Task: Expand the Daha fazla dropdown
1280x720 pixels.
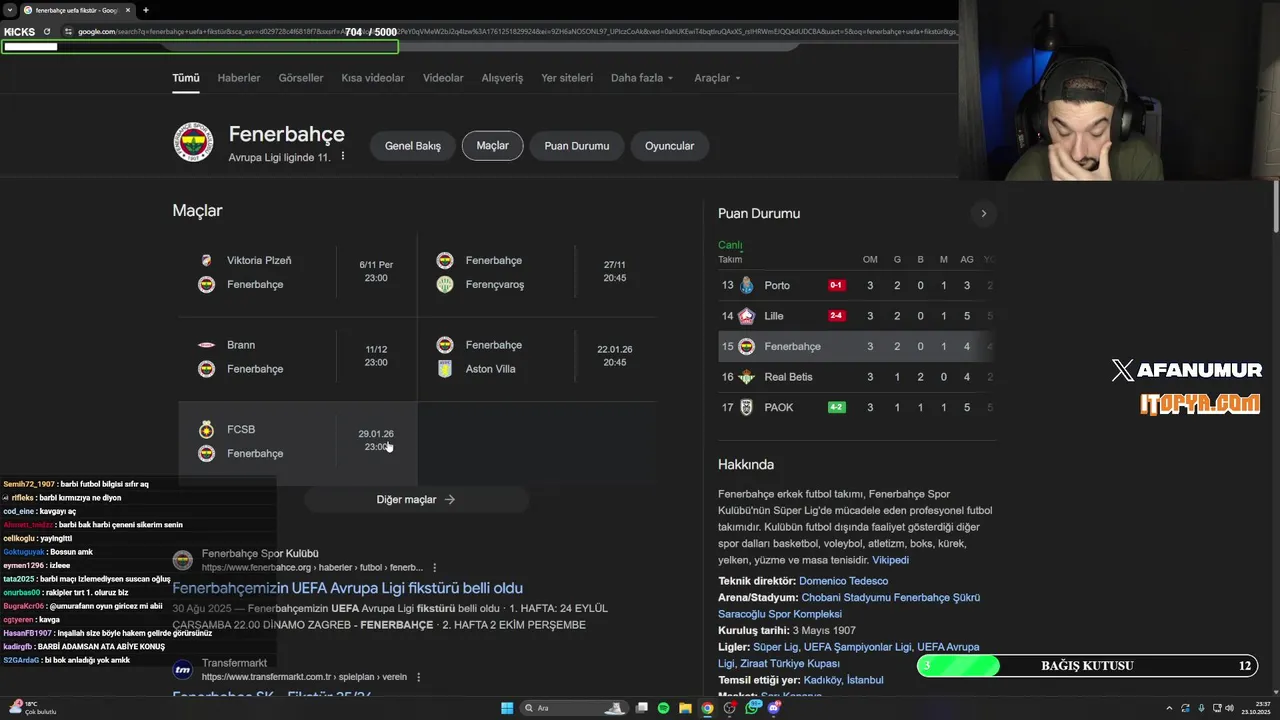Action: (642, 78)
